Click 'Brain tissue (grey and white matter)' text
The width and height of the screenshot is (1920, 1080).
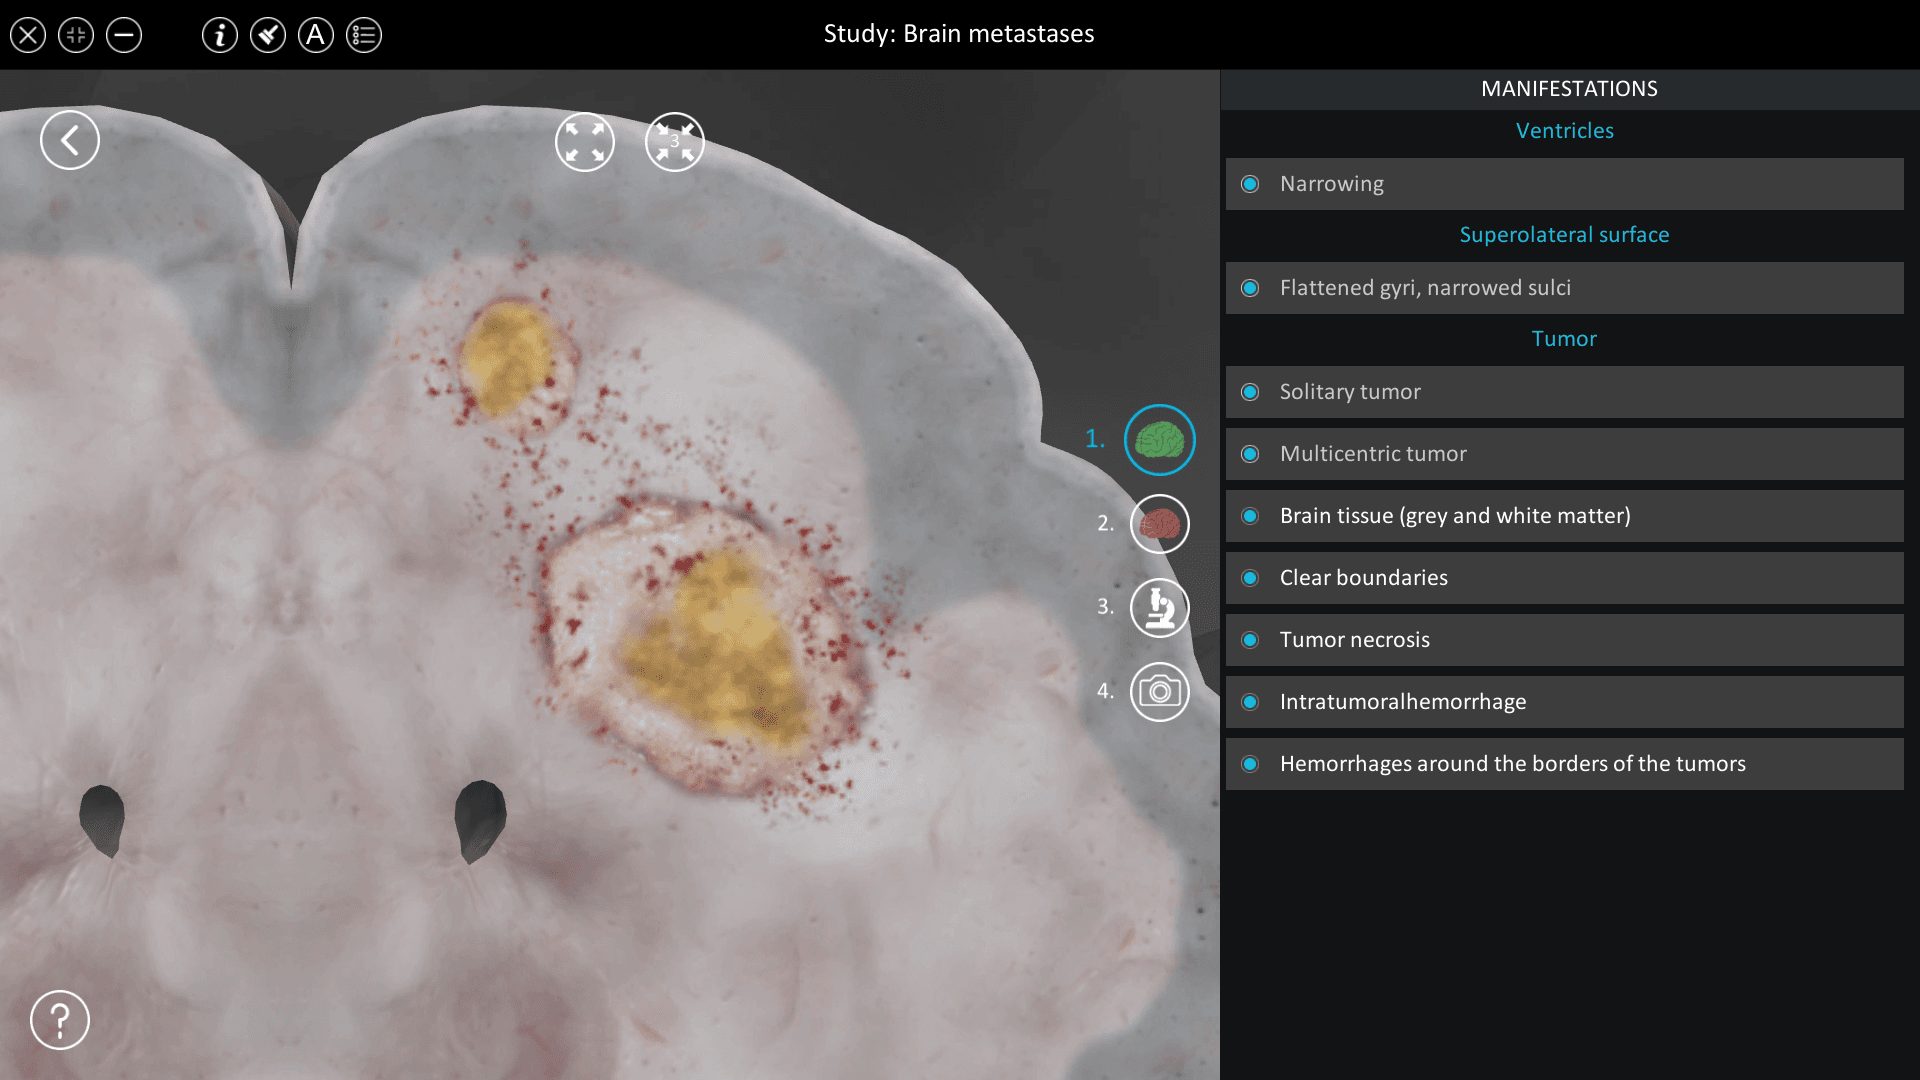(1455, 516)
